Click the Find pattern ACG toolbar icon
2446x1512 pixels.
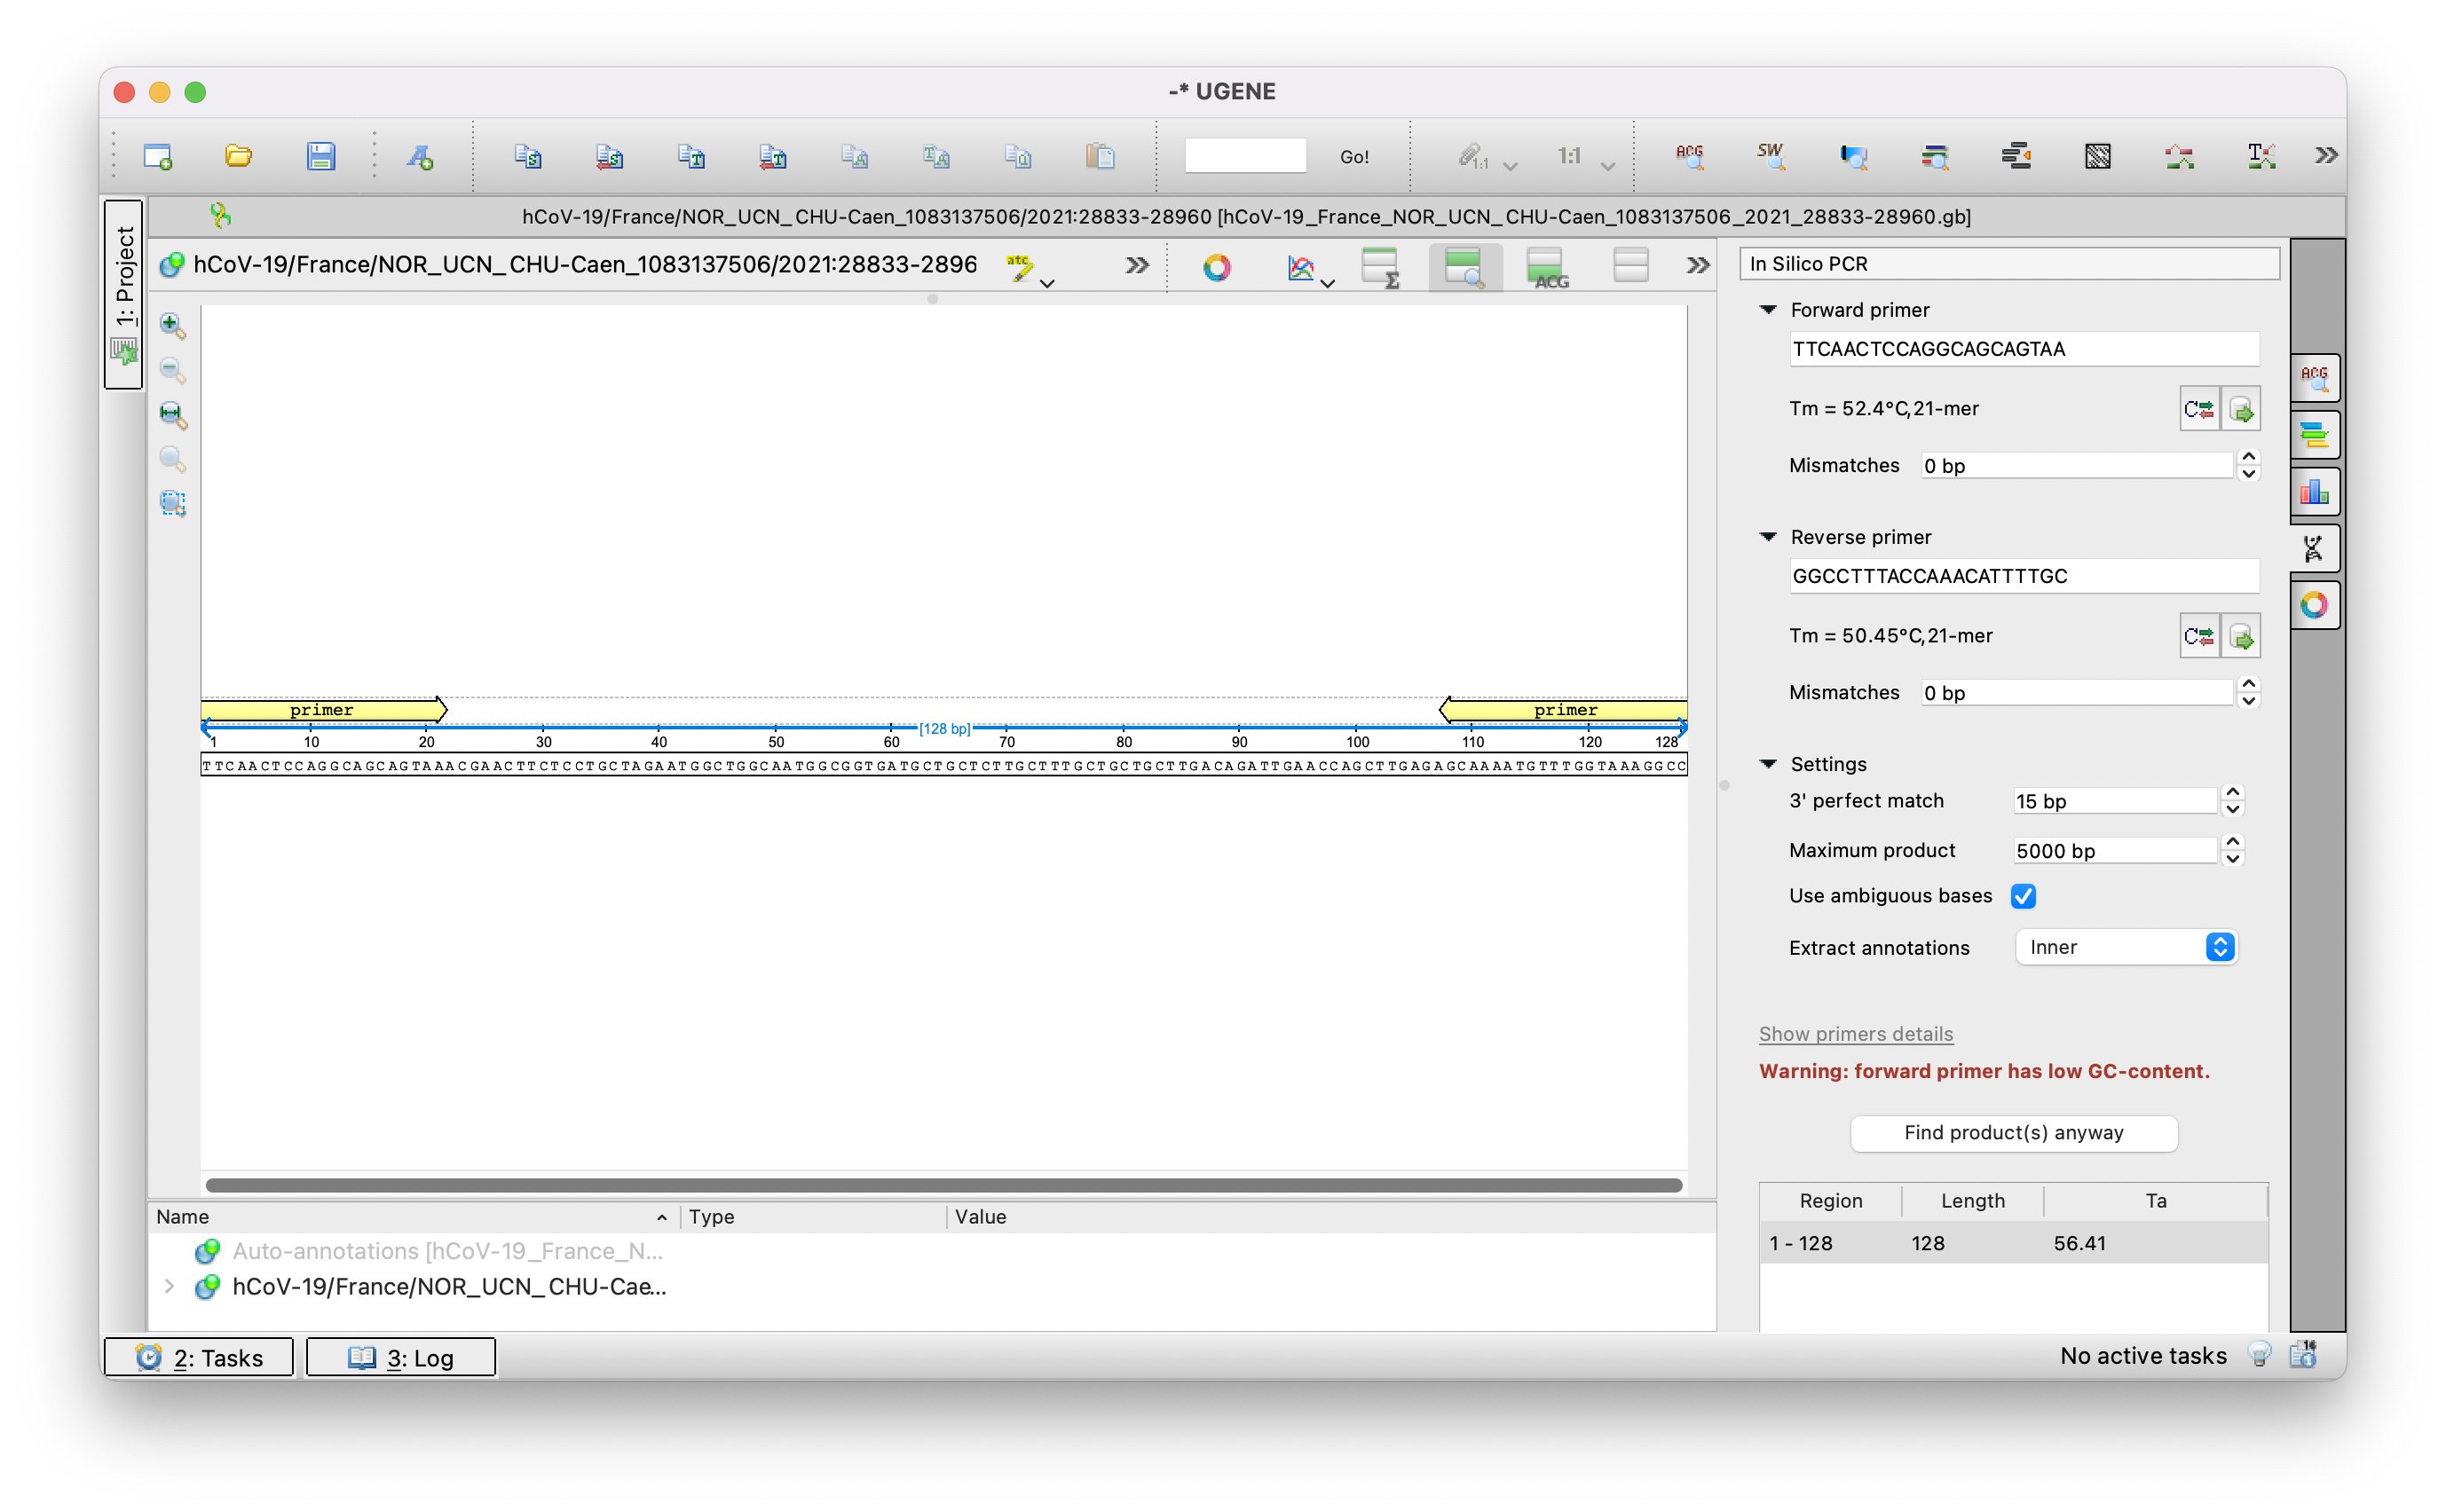pos(1689,156)
